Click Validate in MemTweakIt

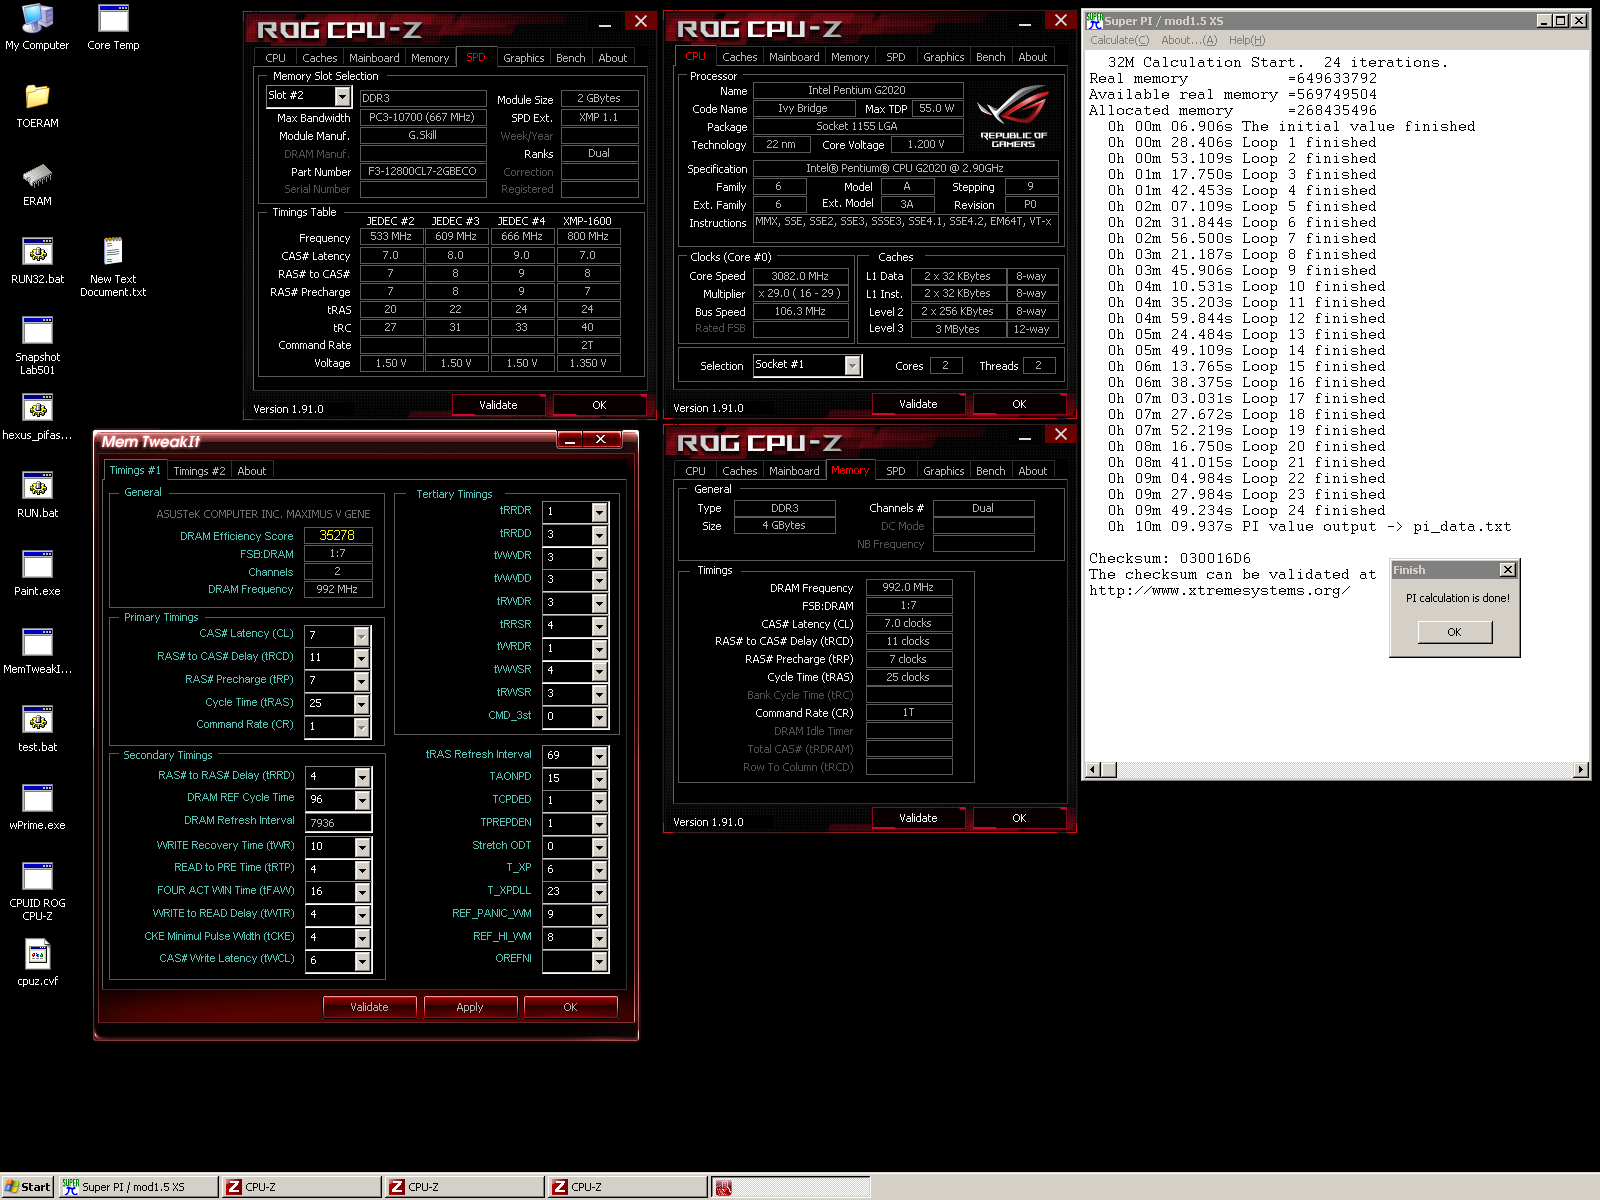pyautogui.click(x=369, y=1007)
